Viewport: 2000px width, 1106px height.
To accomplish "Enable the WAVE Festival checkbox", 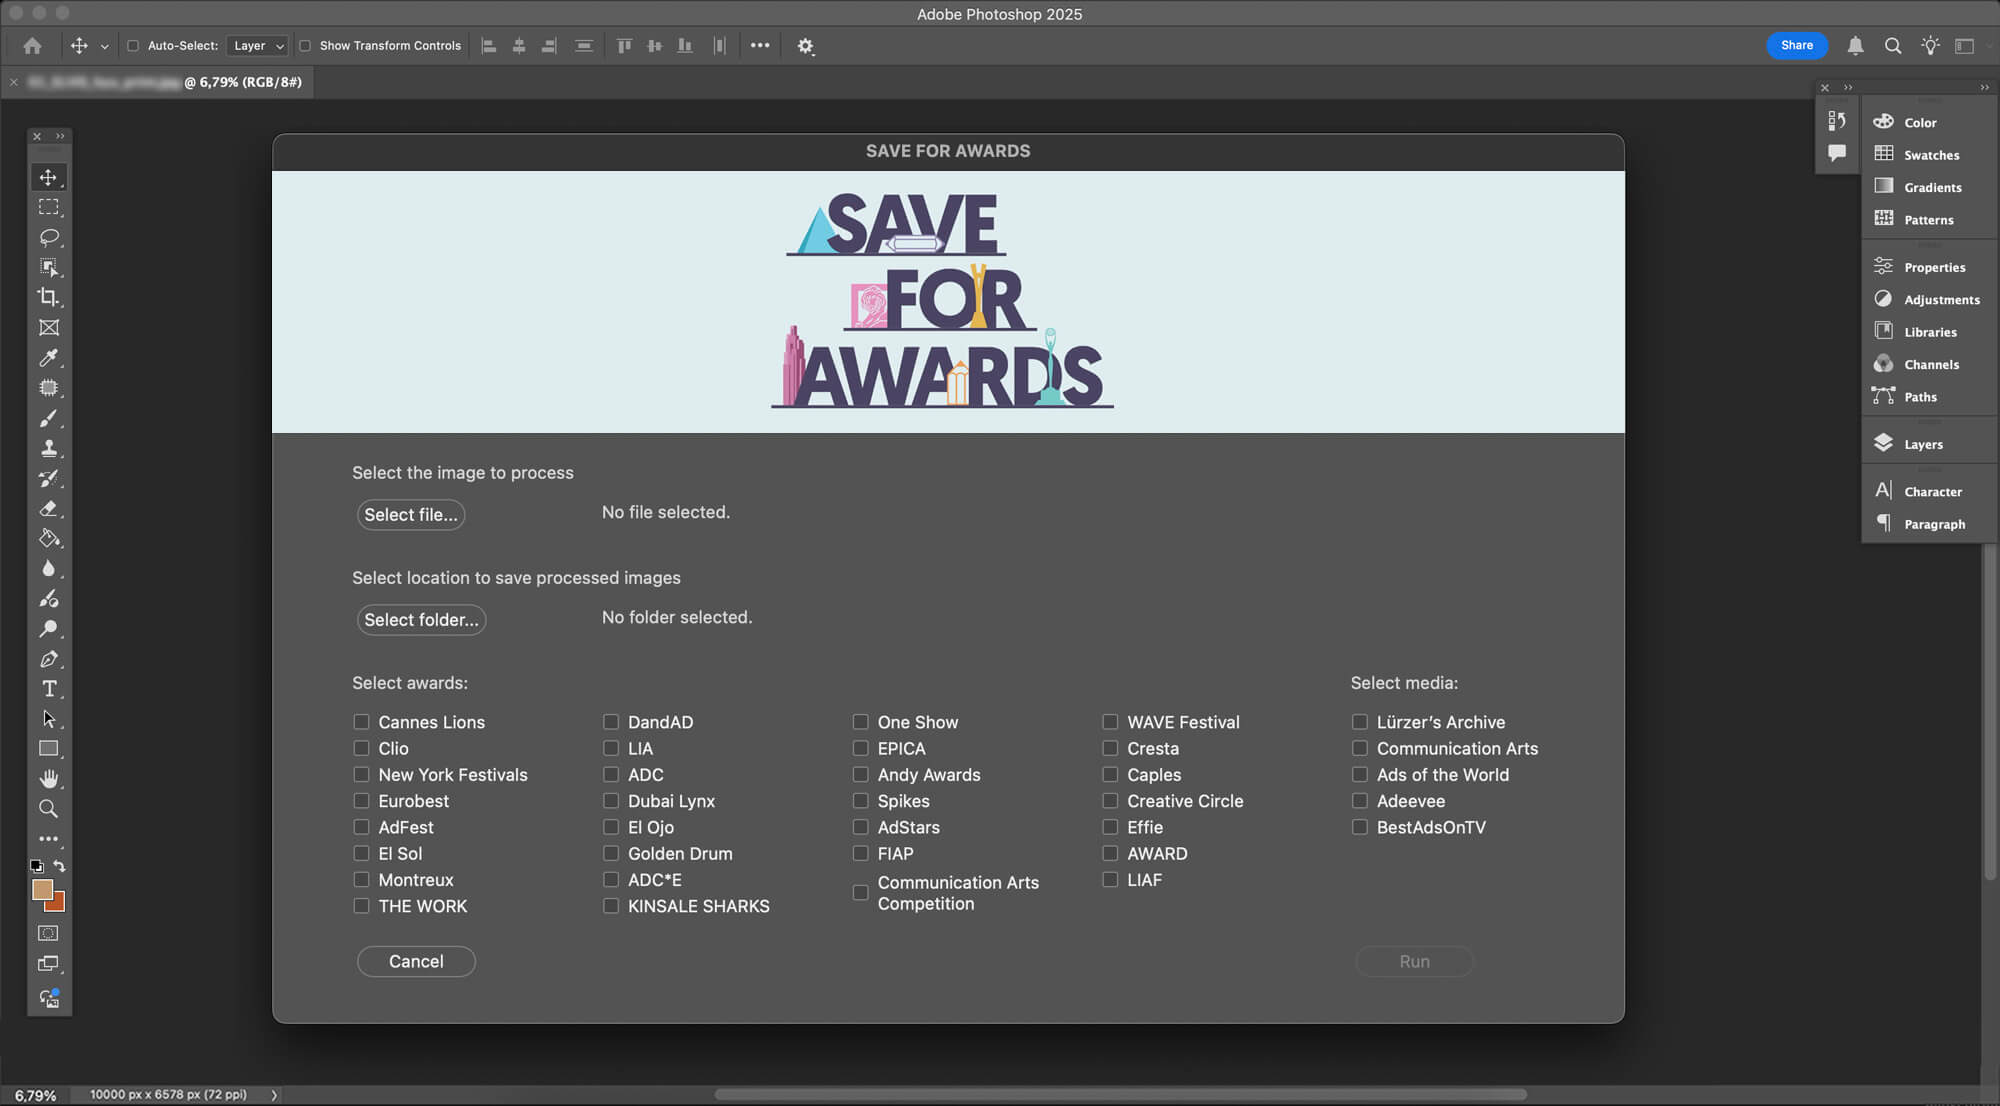I will (1110, 722).
